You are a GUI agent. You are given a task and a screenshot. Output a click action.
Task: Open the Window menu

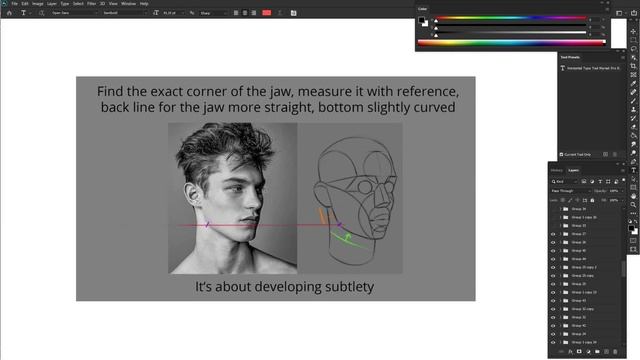128,4
